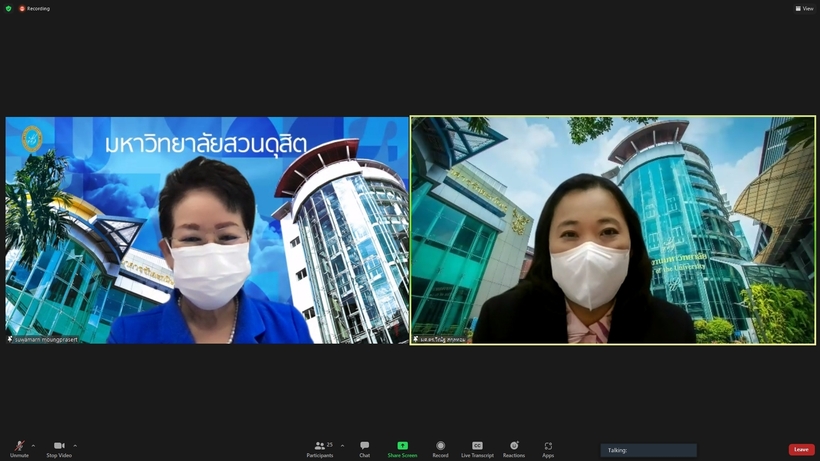
Task: Click the Talking indicator box
Action: (x=648, y=450)
